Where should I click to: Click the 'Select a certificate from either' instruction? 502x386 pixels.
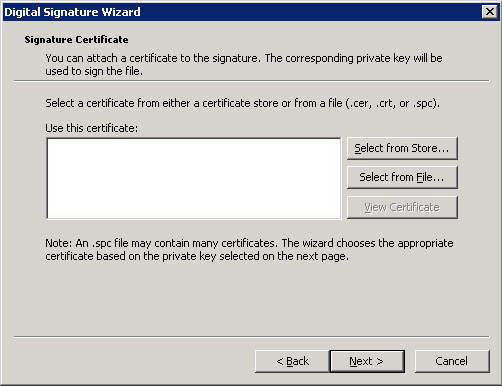(x=243, y=103)
